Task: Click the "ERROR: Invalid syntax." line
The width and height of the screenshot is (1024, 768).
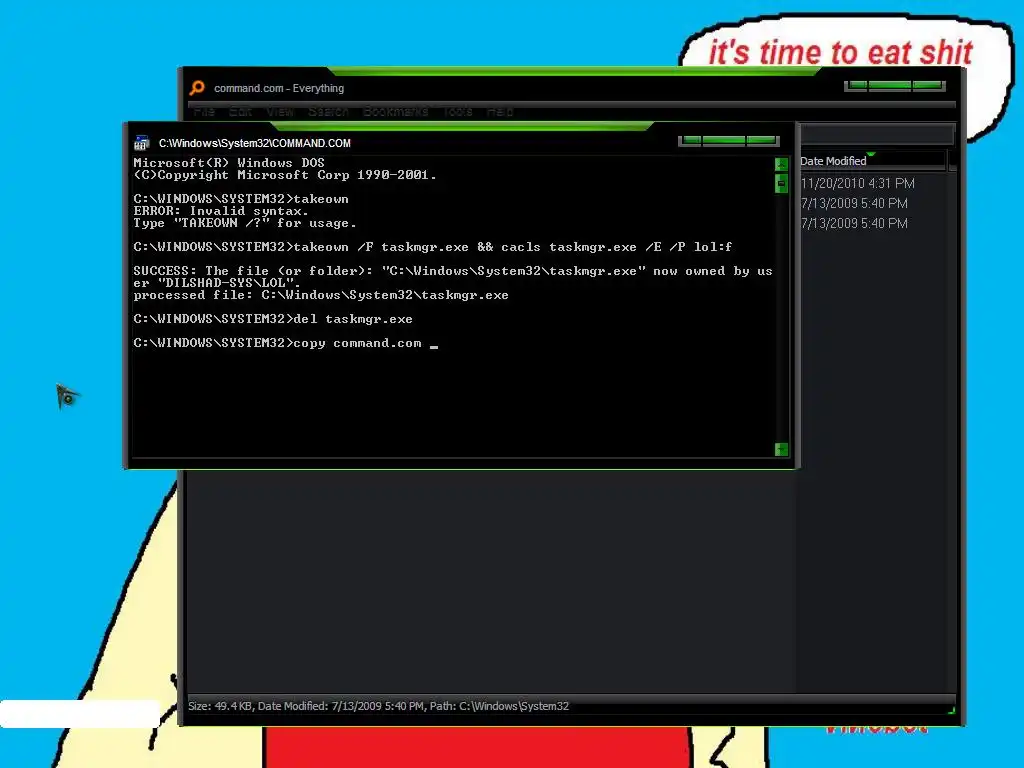Action: (x=221, y=211)
